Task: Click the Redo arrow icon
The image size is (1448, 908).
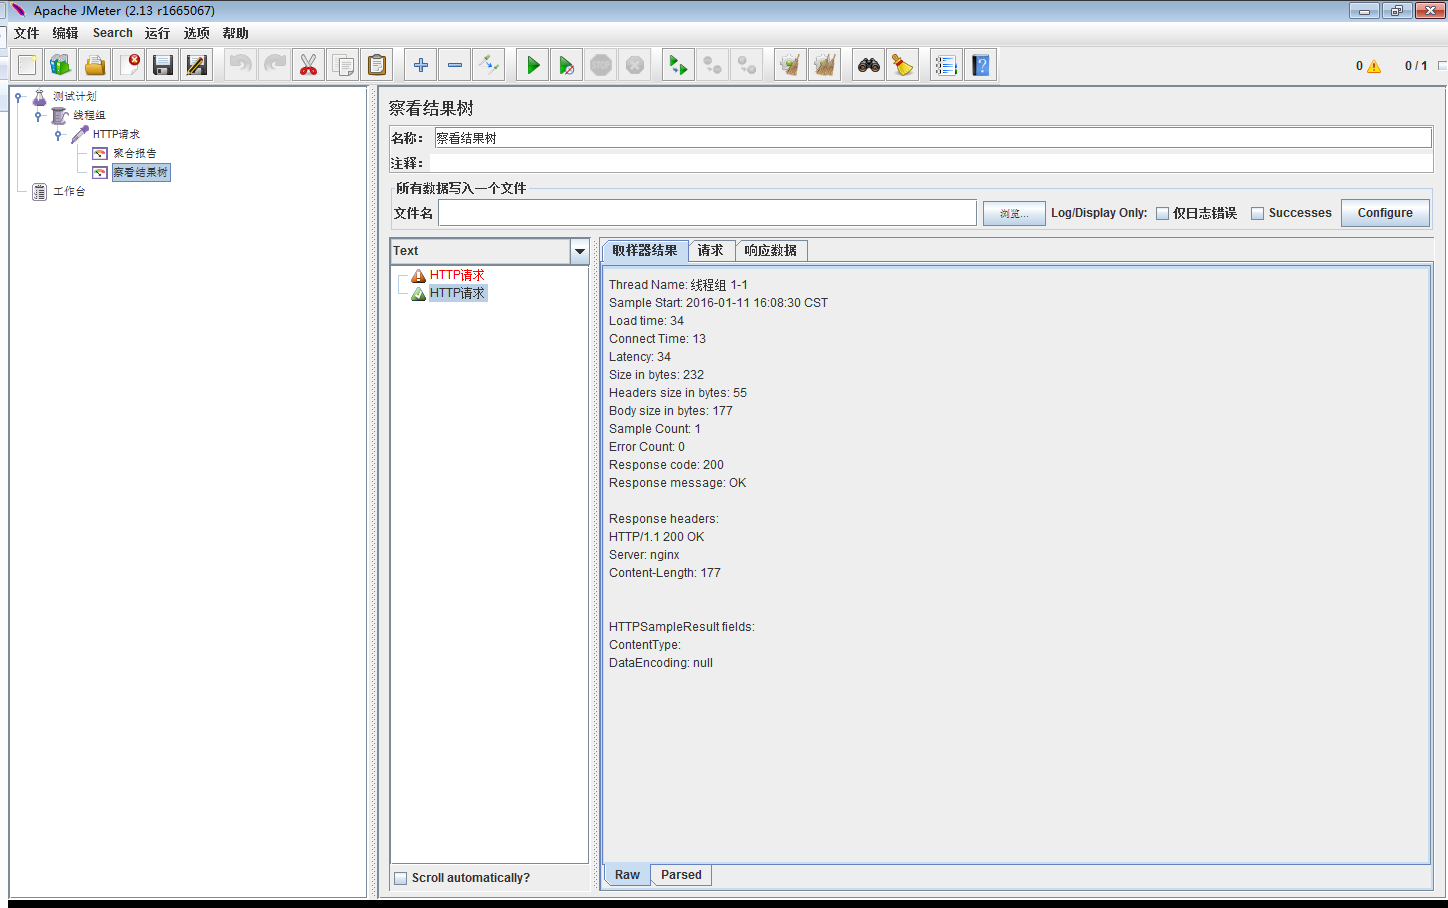Action: click(x=275, y=65)
